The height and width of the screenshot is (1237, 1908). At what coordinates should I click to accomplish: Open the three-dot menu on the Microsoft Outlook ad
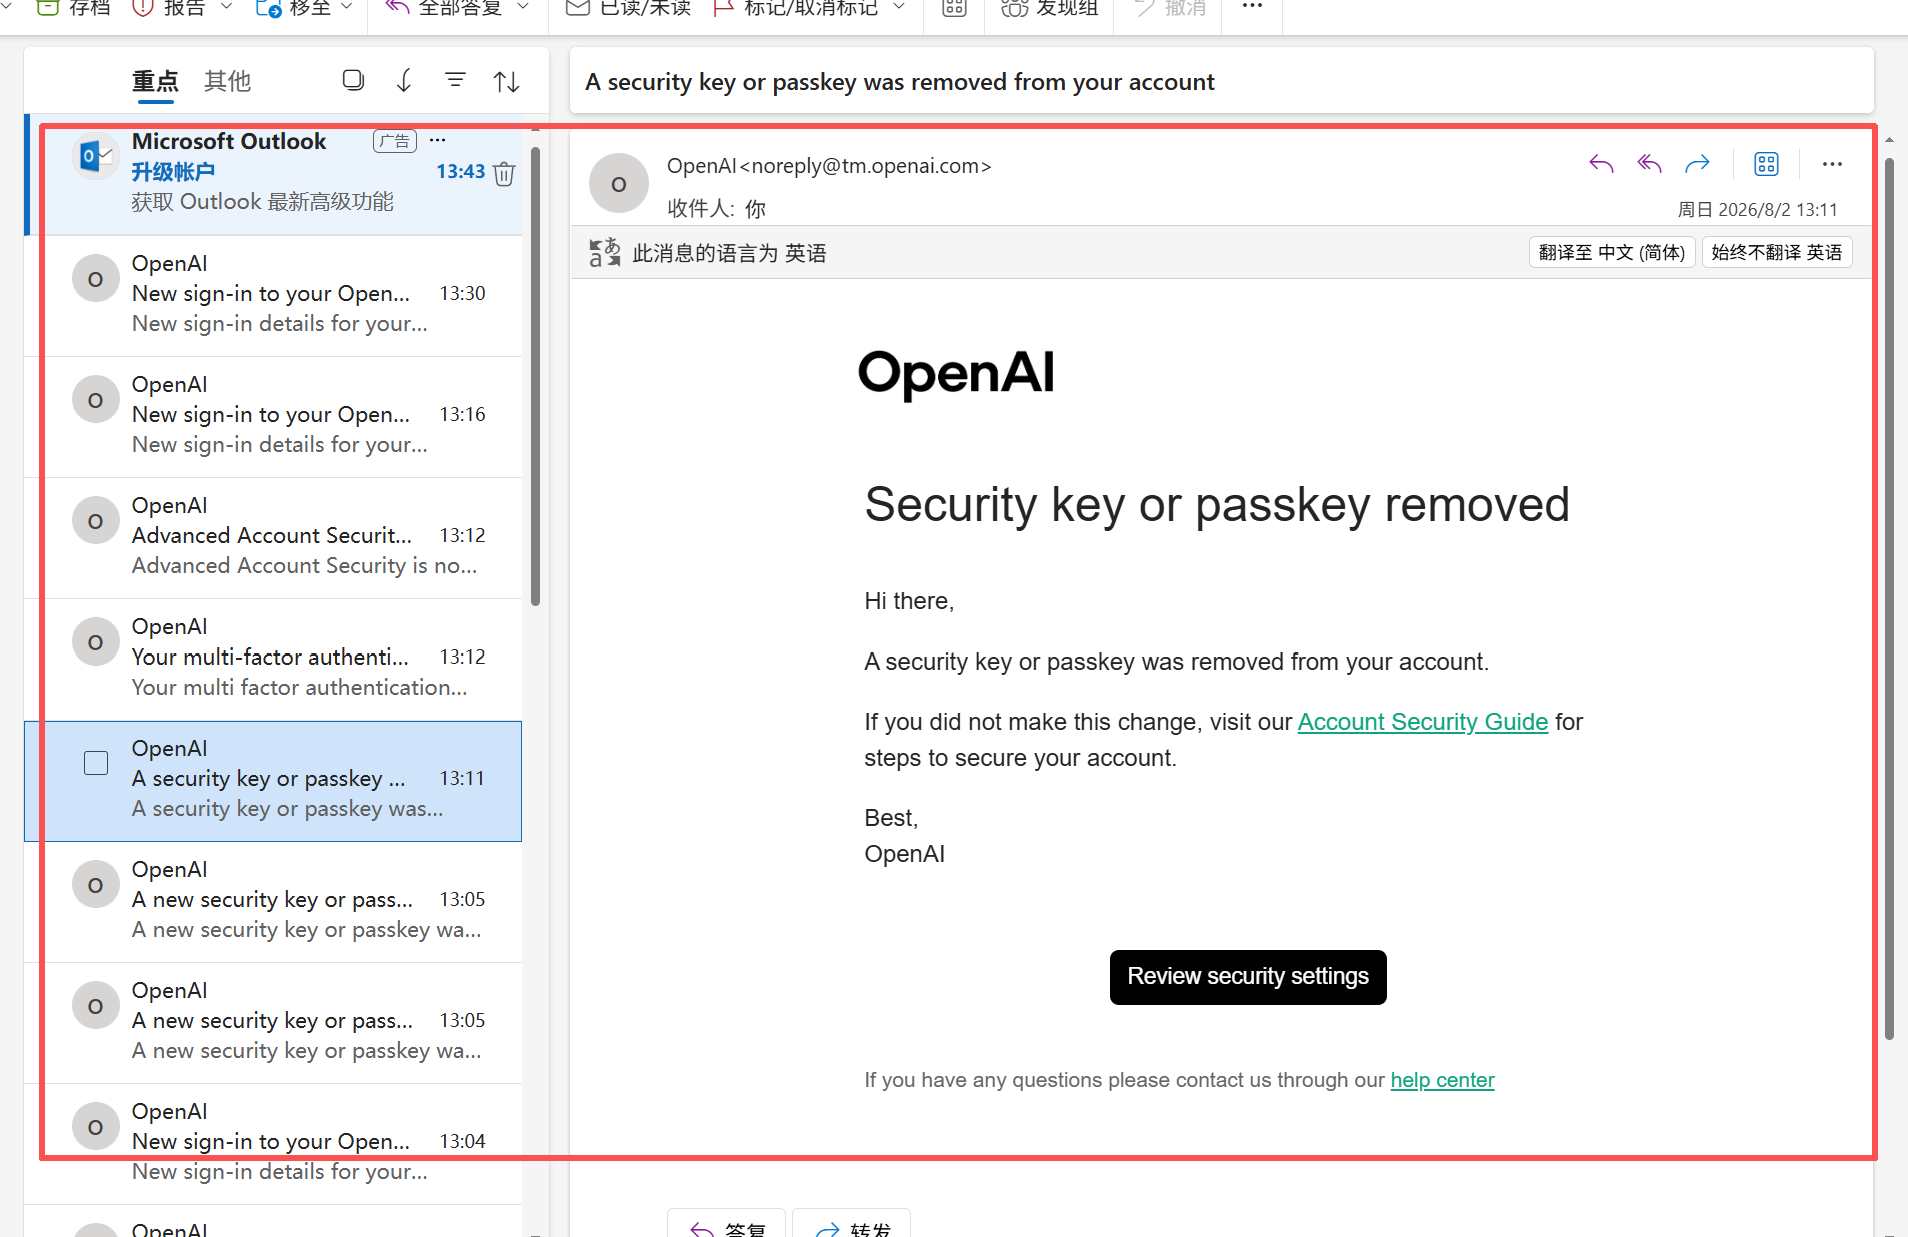pos(438,140)
